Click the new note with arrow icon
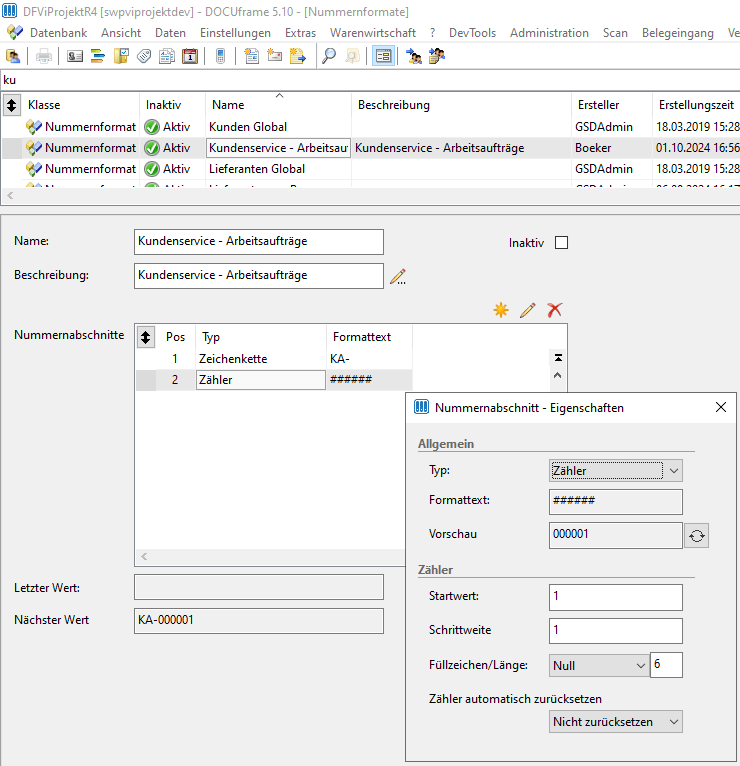The image size is (740, 766). tap(297, 57)
